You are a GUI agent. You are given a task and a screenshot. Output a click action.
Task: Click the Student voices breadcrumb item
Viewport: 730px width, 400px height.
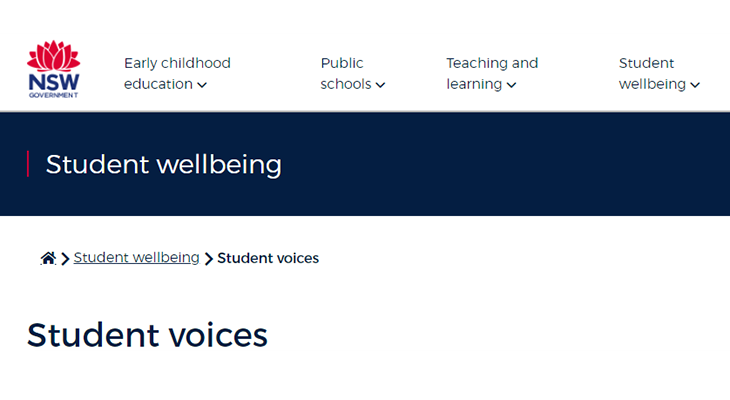click(x=268, y=258)
